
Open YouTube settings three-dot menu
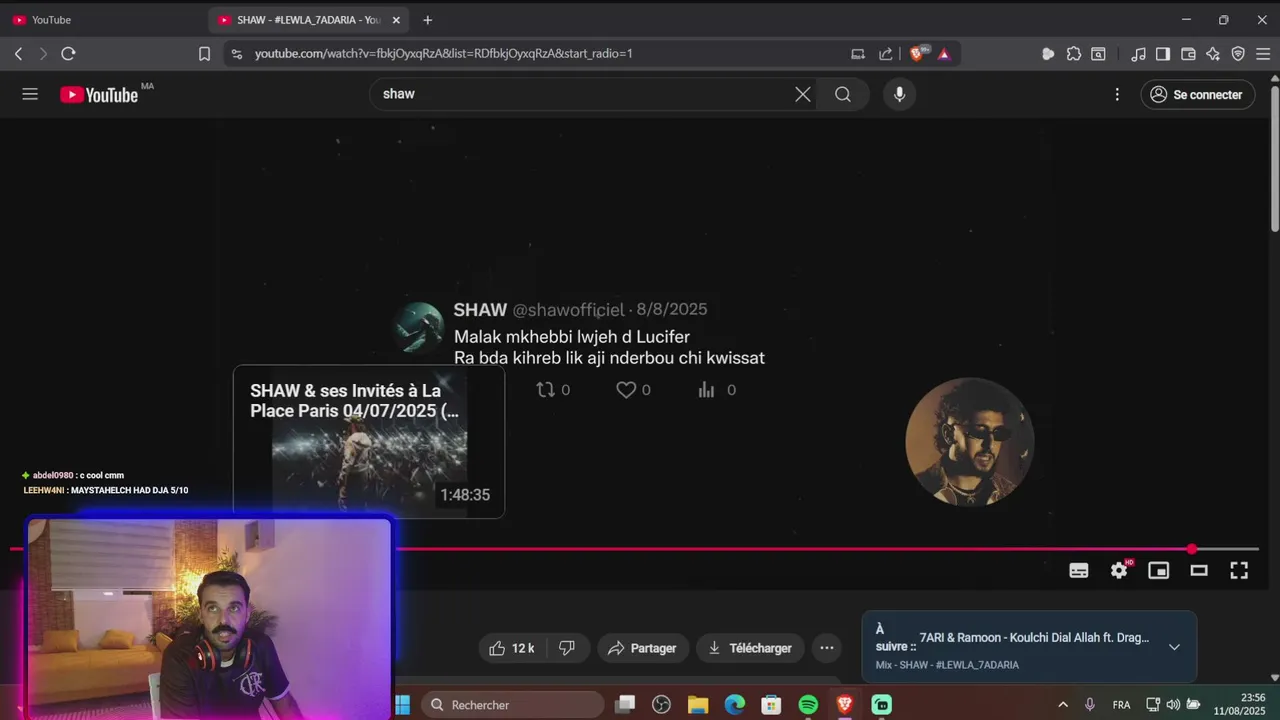click(1117, 94)
